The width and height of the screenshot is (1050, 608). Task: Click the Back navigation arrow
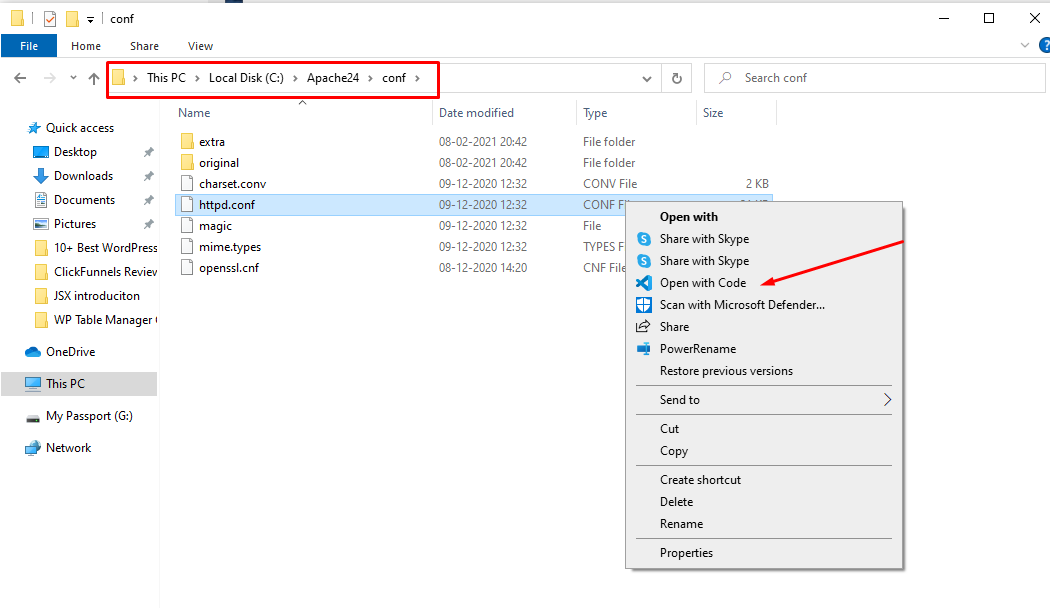(x=20, y=78)
